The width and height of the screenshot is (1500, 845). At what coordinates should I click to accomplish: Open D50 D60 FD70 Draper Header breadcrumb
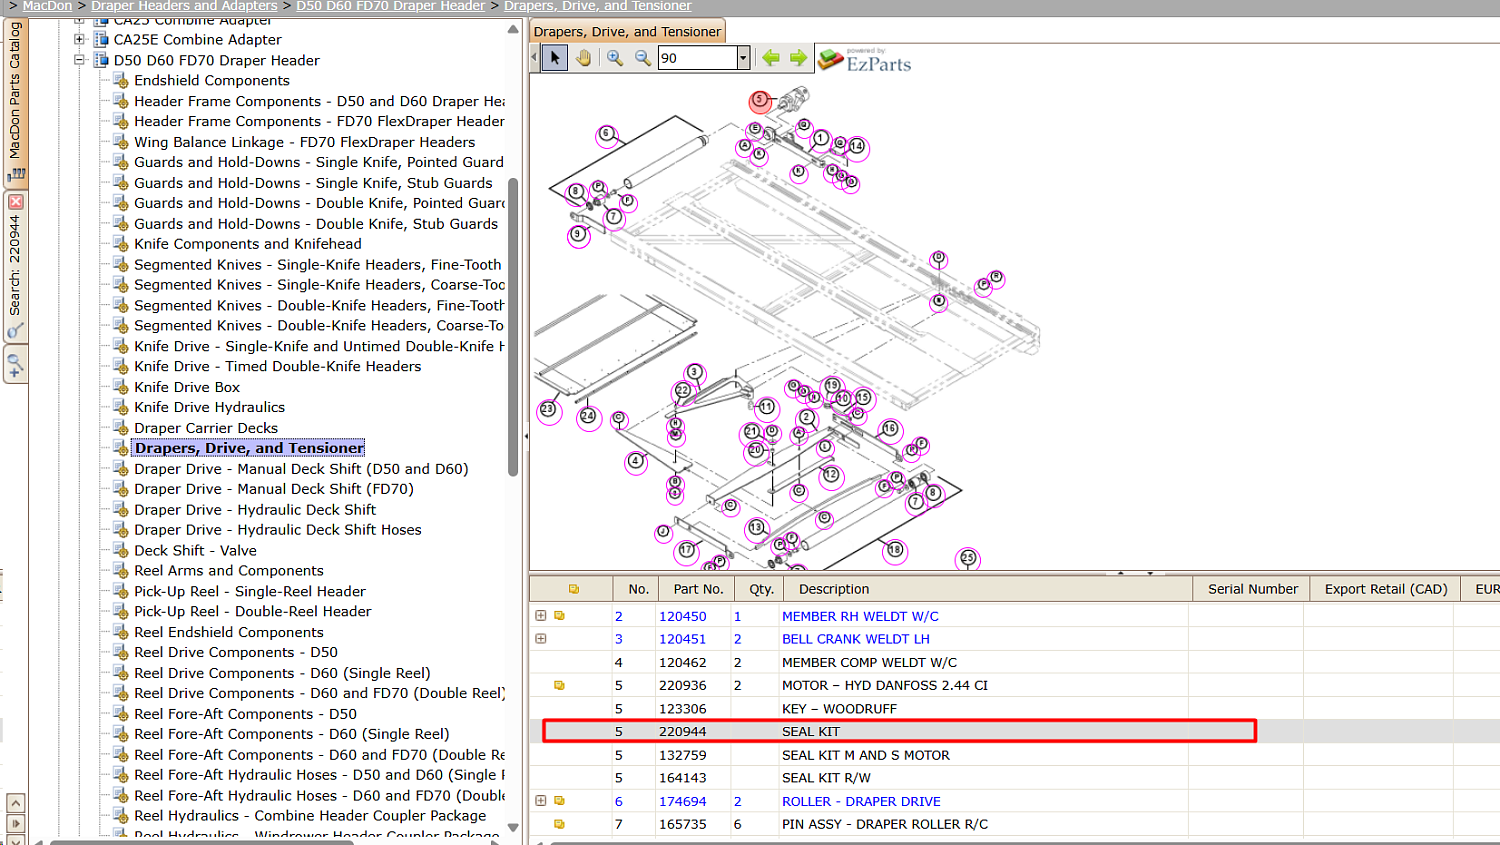click(390, 6)
